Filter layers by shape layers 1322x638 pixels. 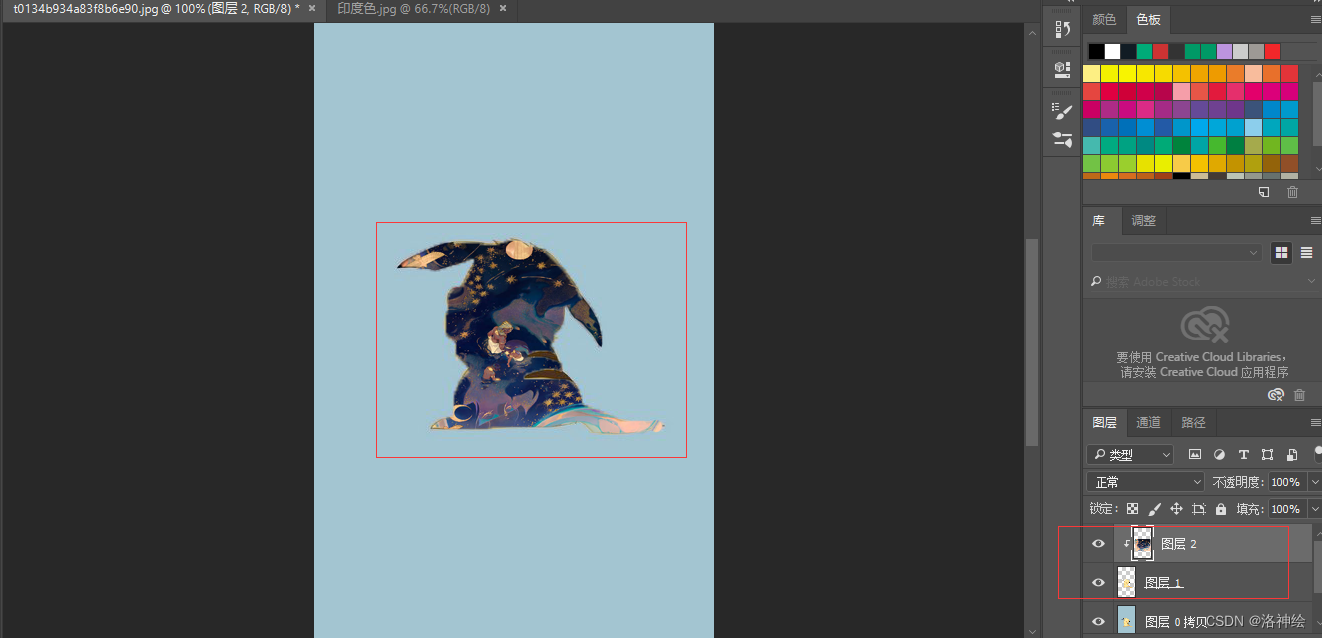click(1268, 454)
